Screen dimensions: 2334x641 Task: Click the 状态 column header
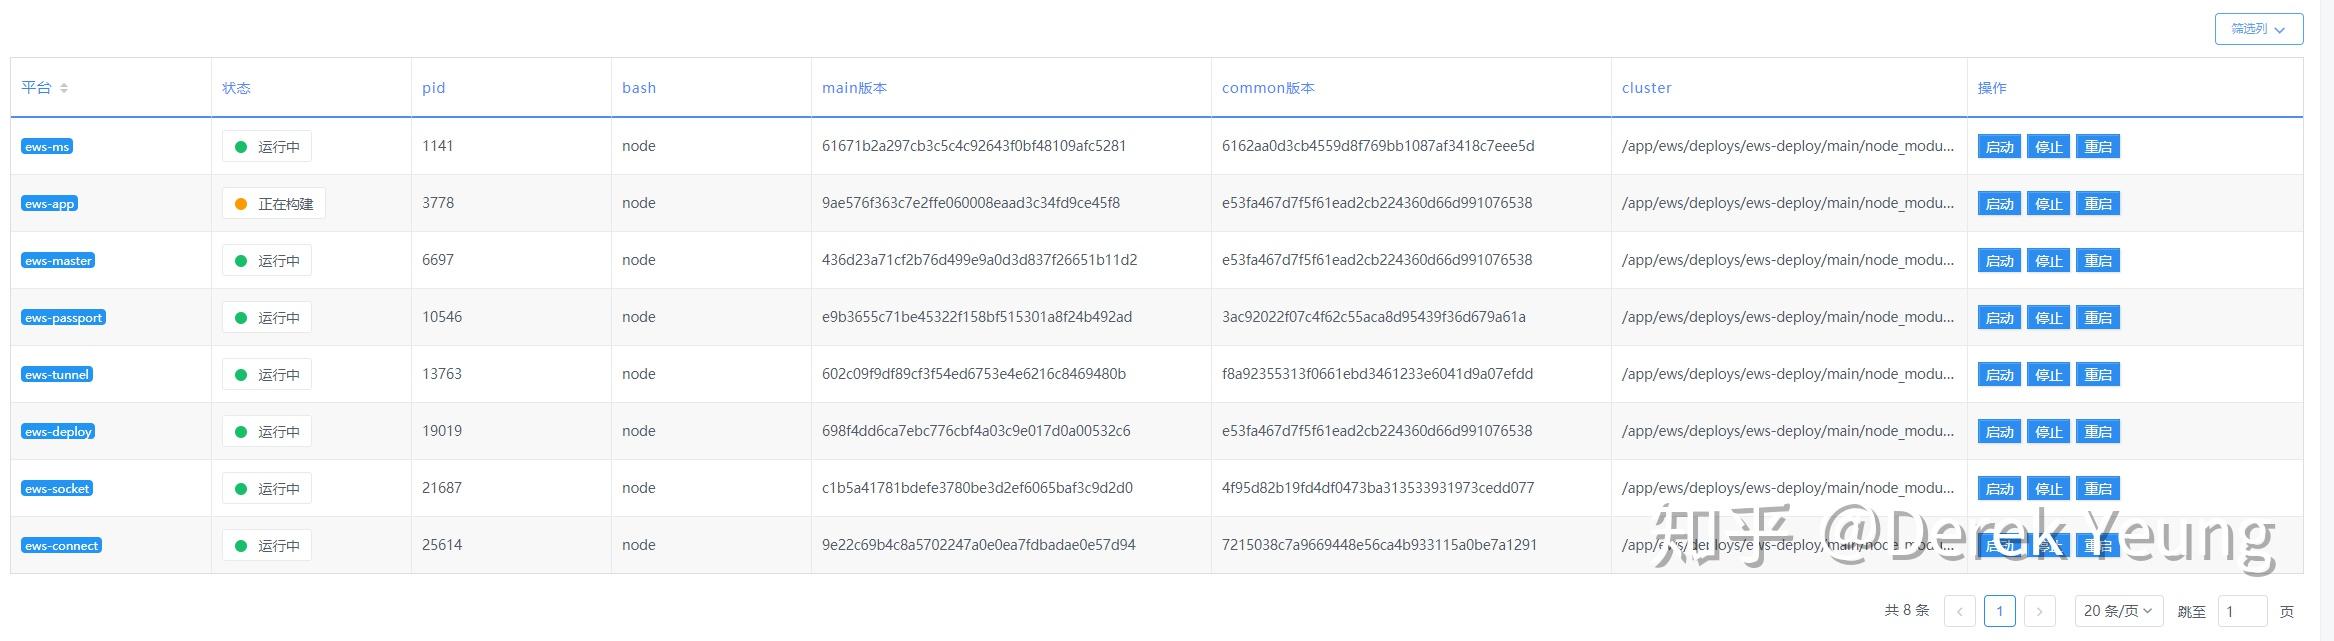click(x=236, y=88)
